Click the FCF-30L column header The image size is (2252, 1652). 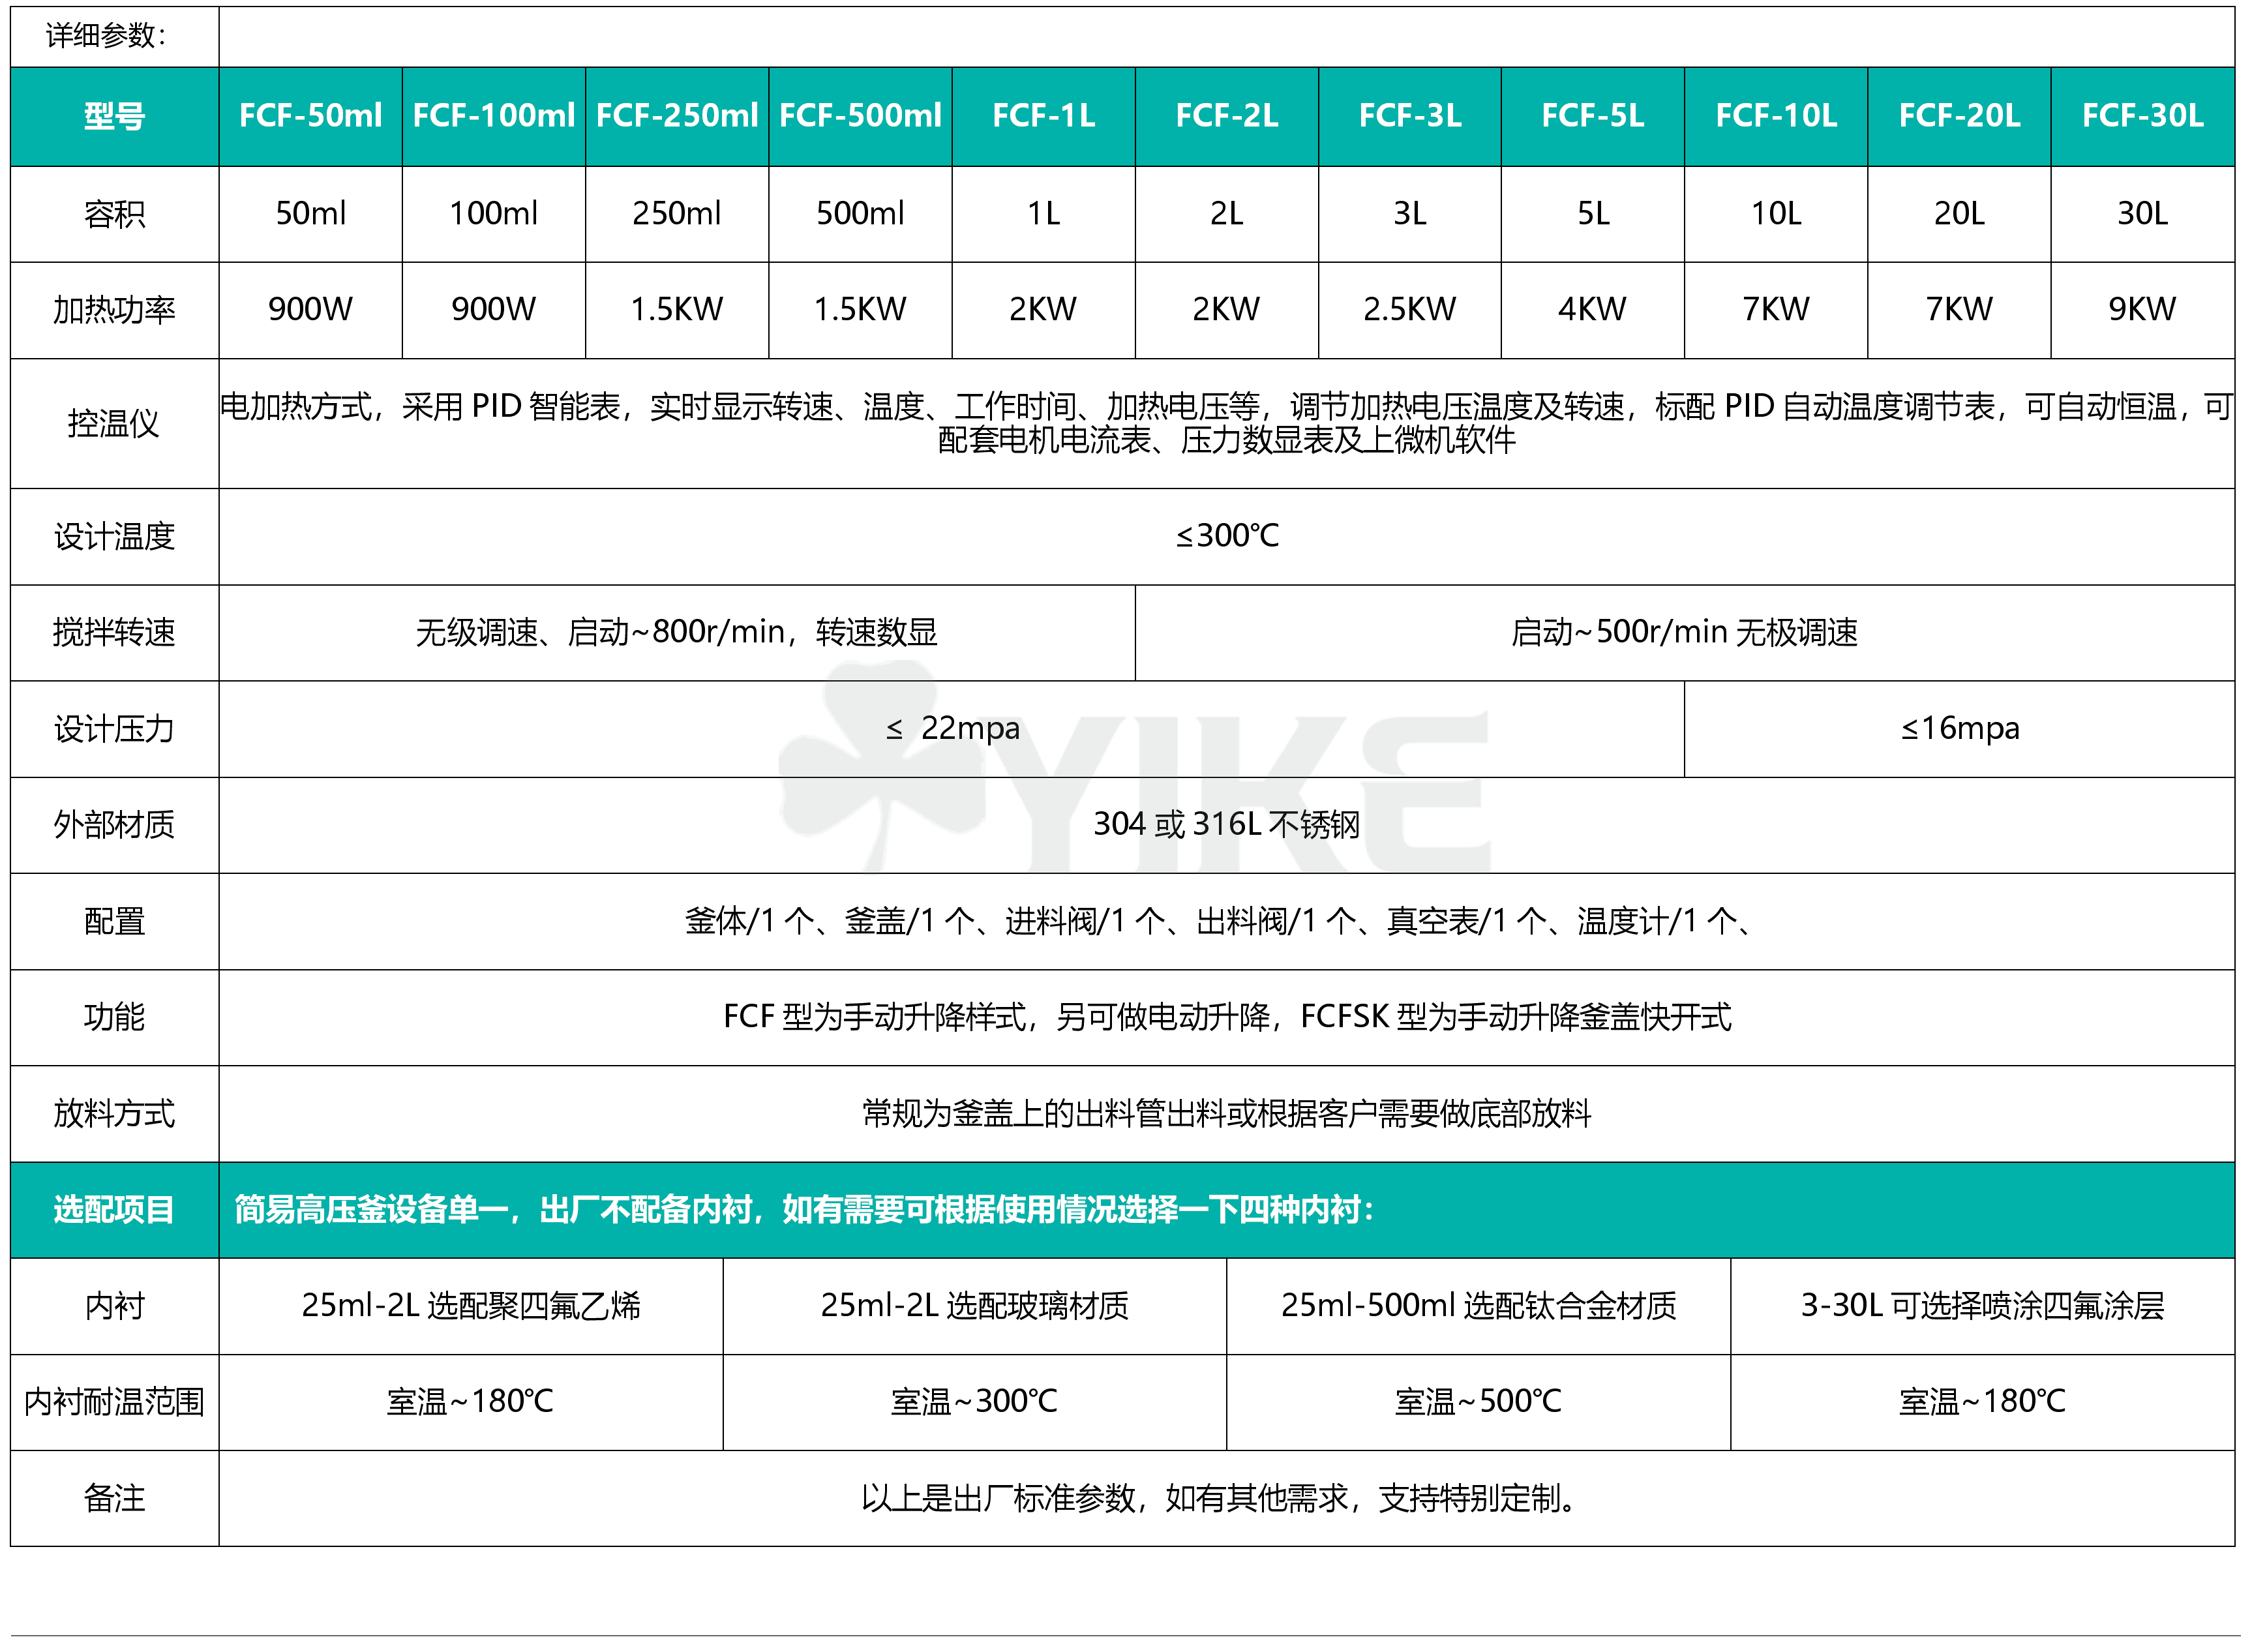pyautogui.click(x=2142, y=116)
